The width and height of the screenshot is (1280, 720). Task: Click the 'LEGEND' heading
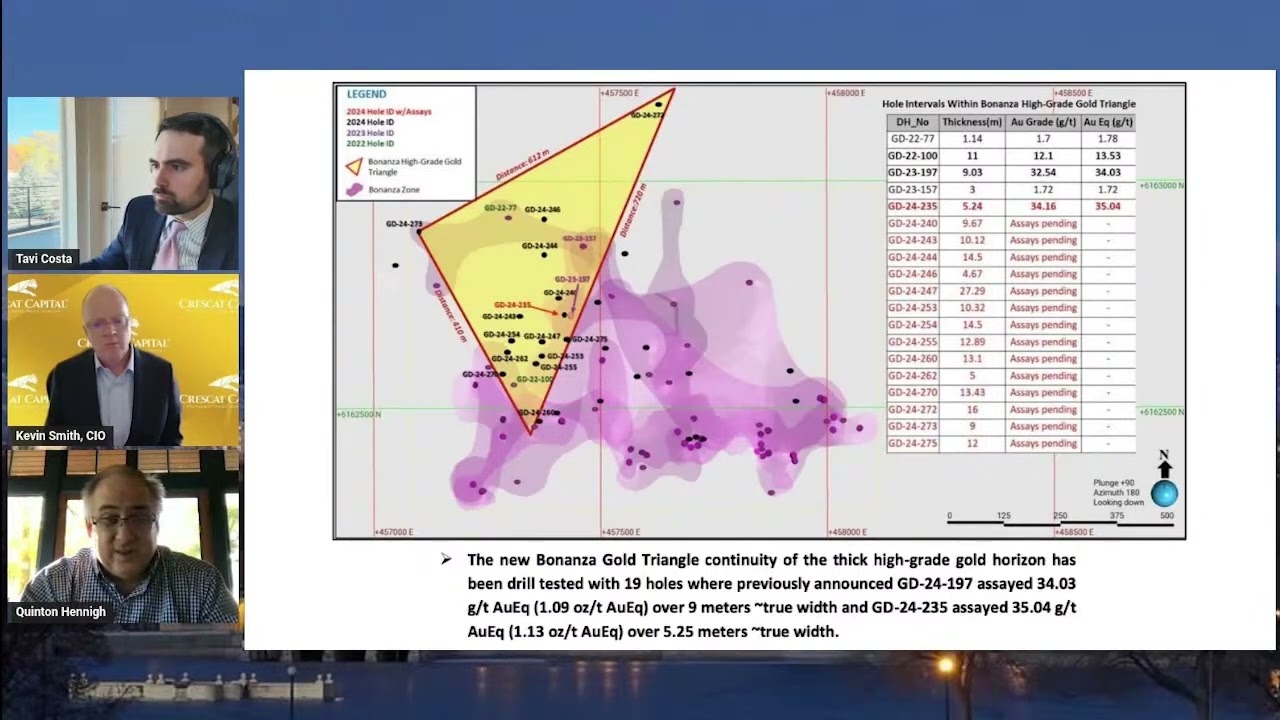pyautogui.click(x=366, y=94)
